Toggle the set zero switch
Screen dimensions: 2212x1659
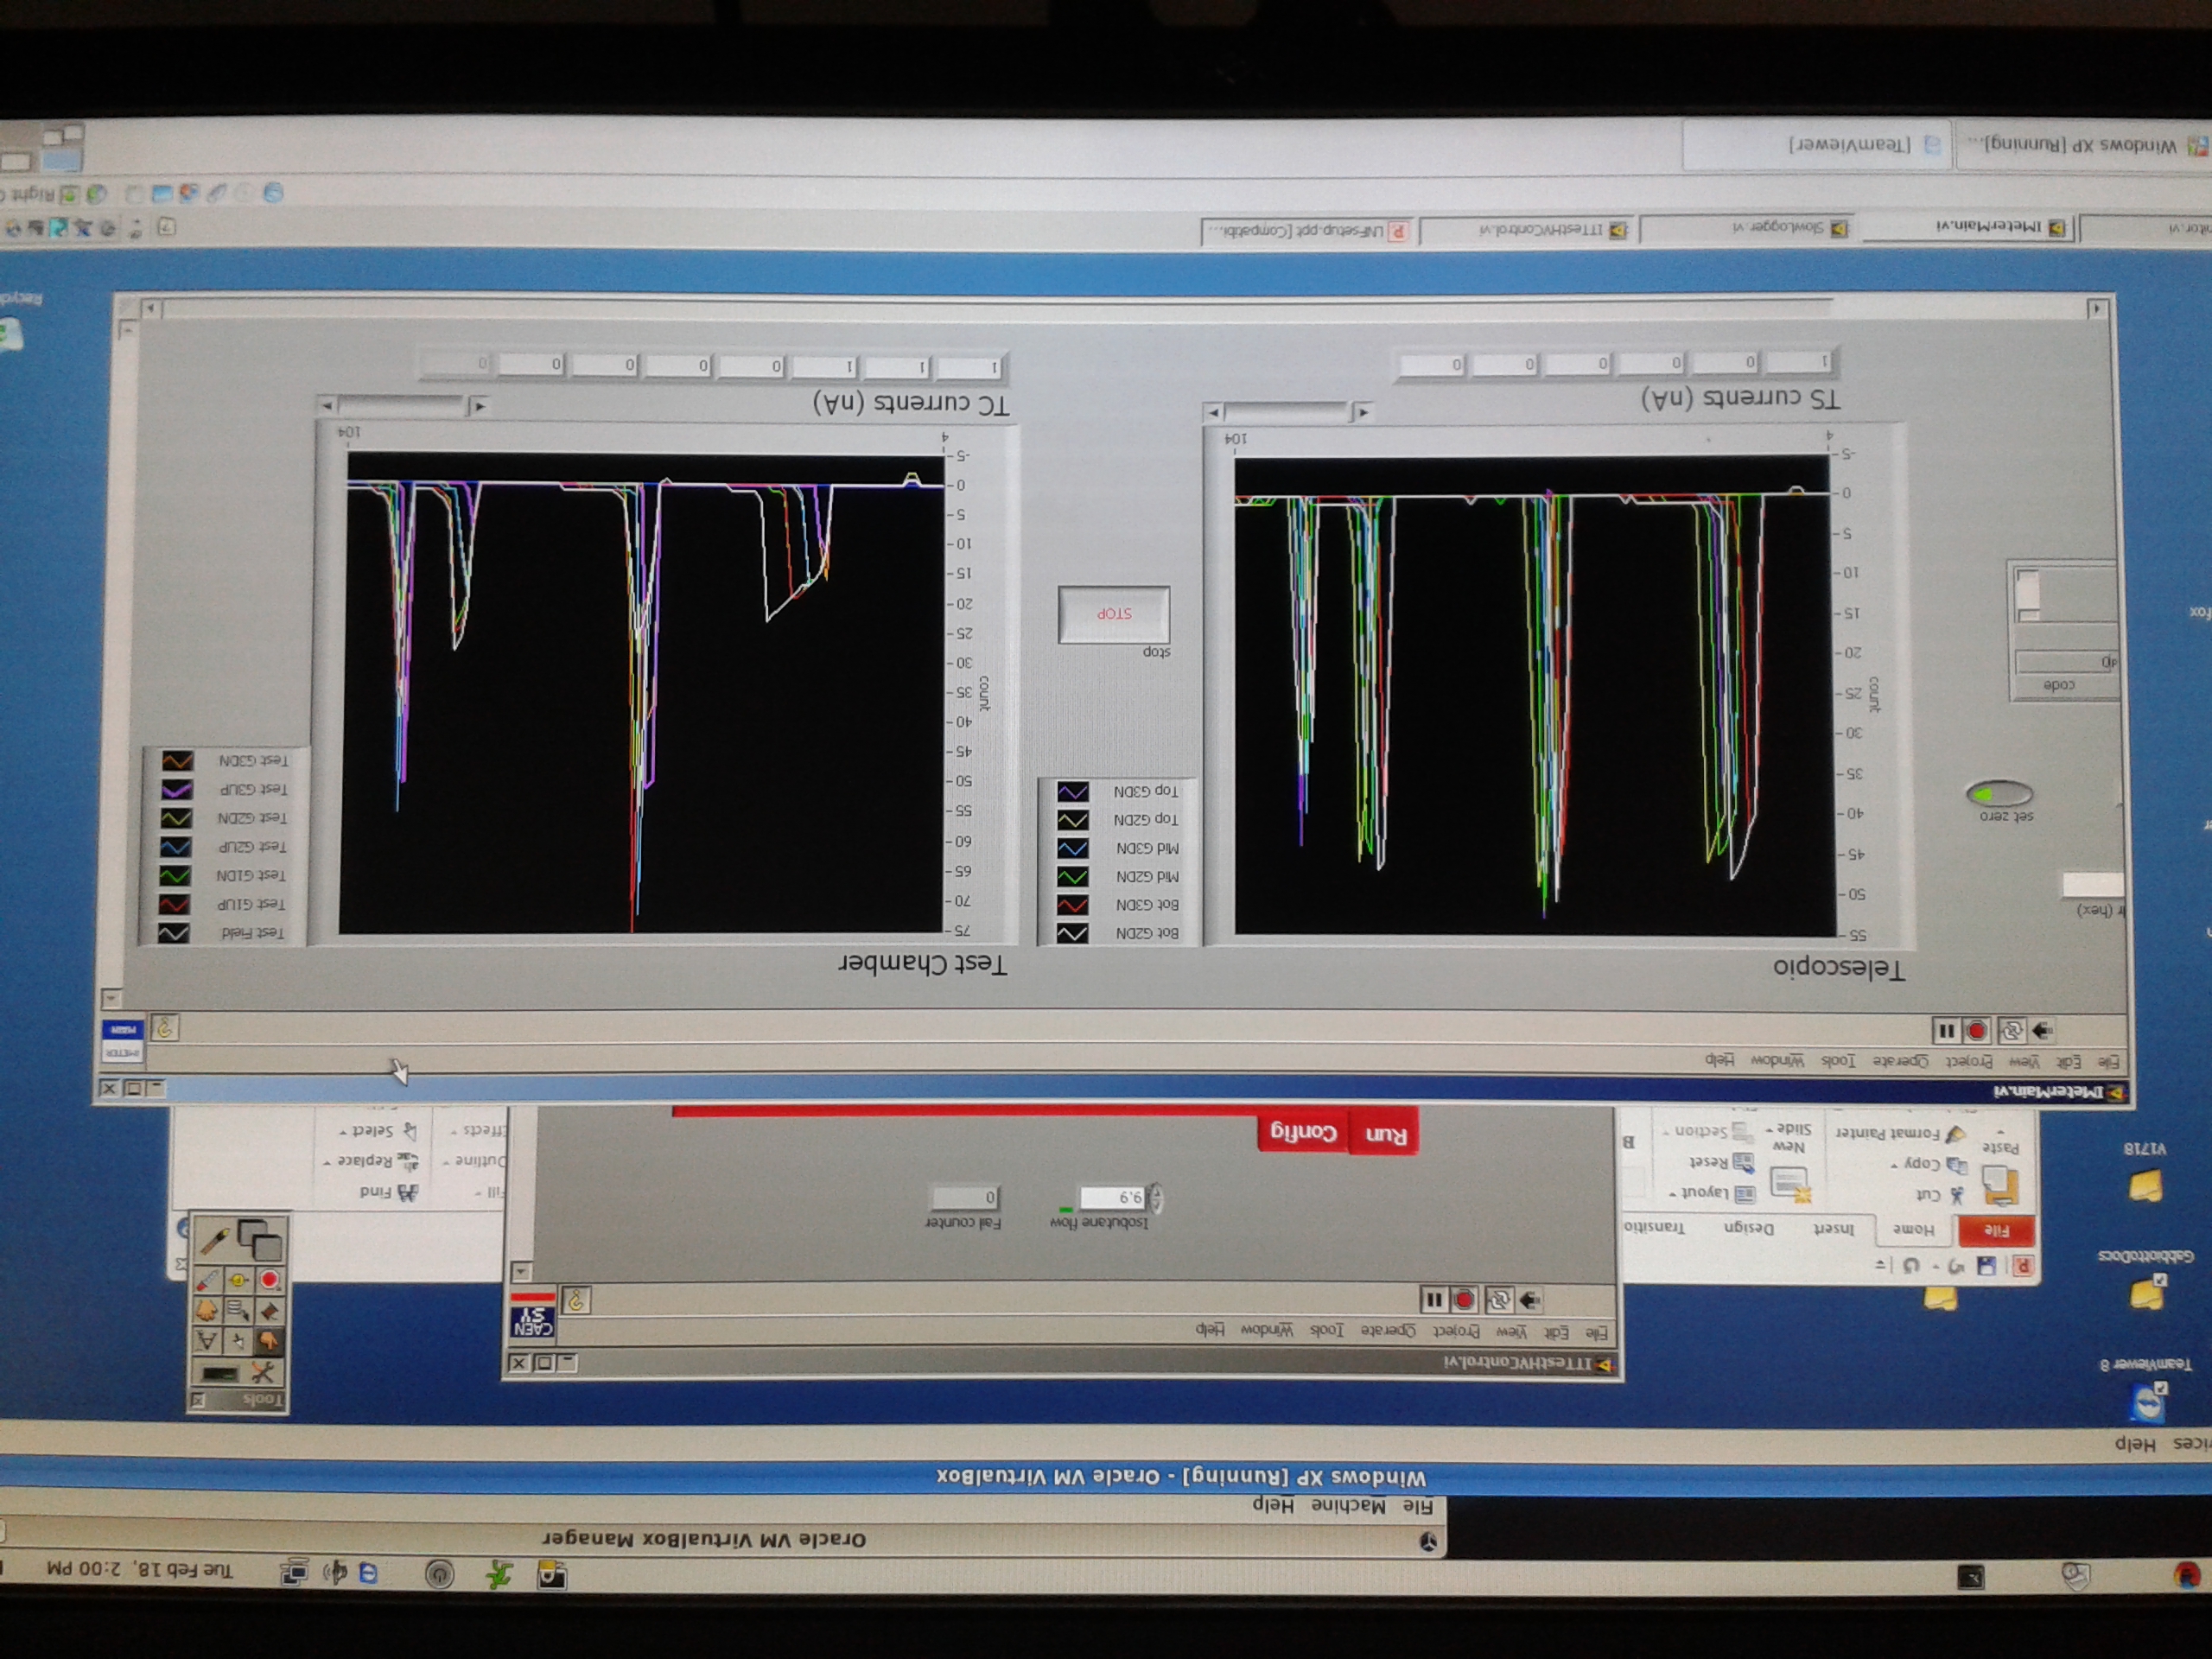[1999, 794]
